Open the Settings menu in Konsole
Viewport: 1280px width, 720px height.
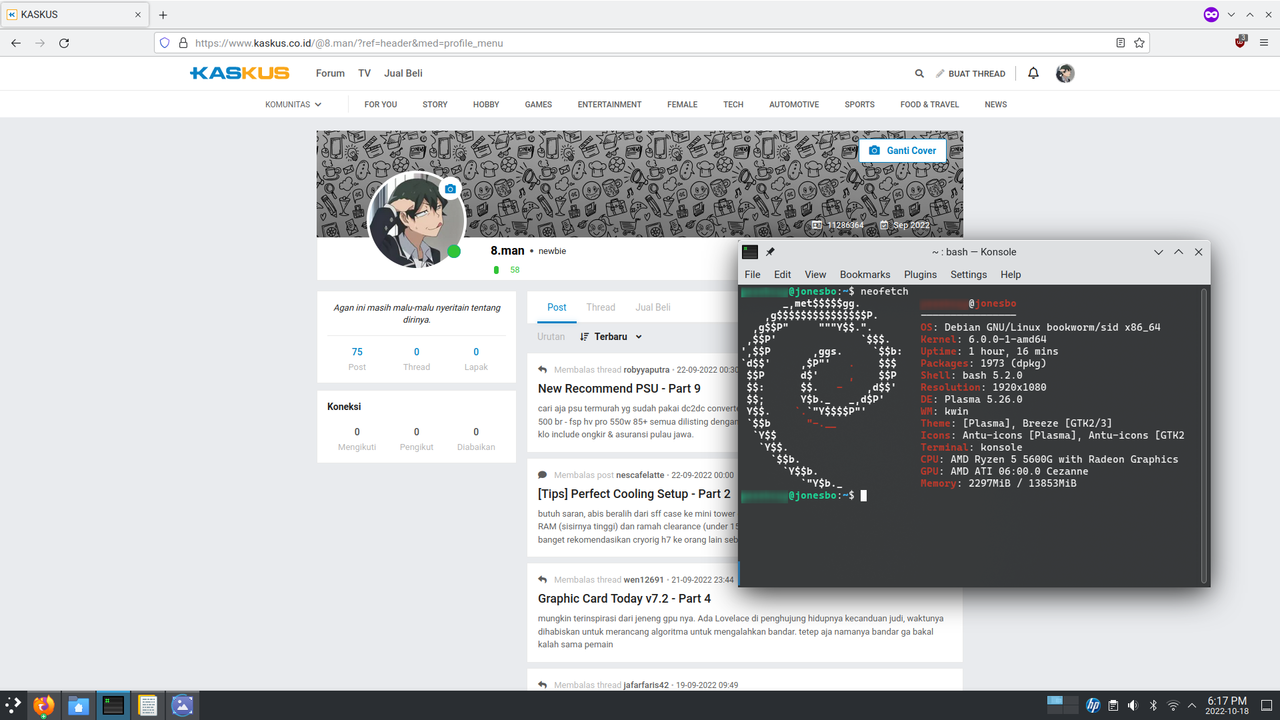click(968, 274)
